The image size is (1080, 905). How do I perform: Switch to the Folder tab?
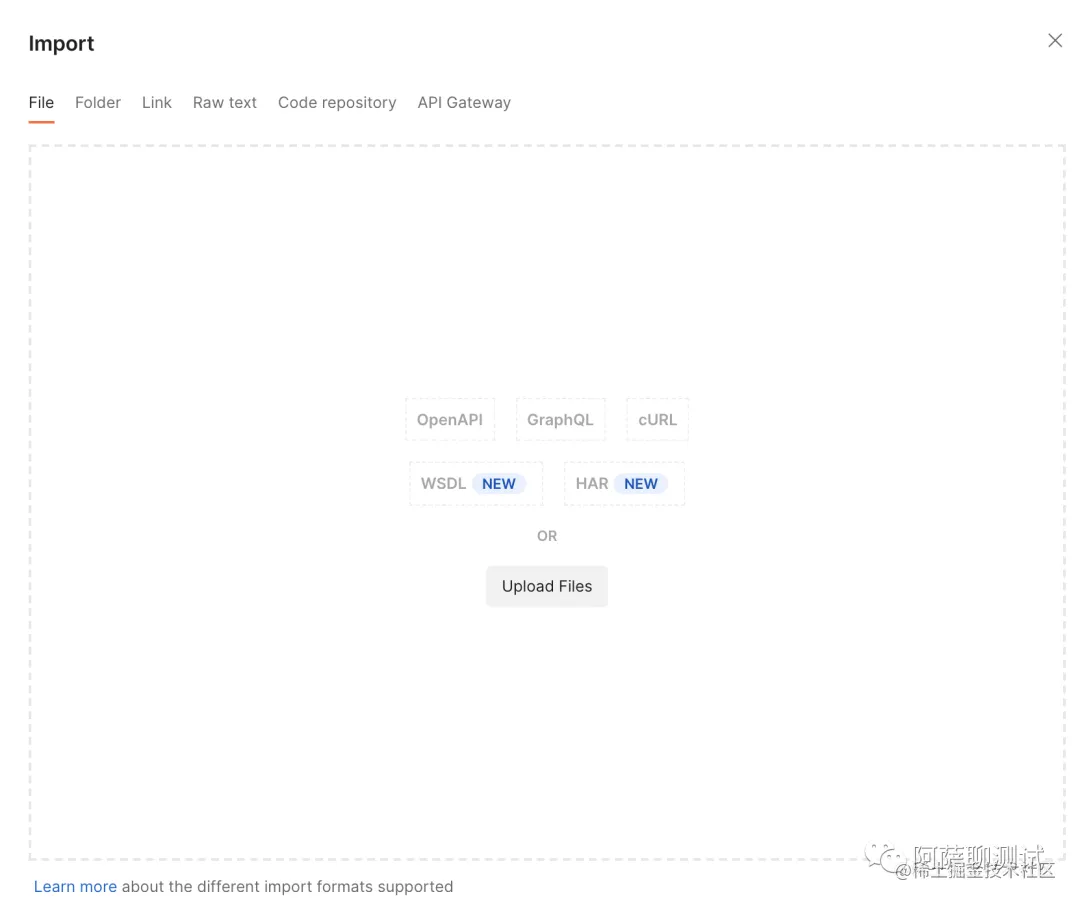tap(98, 103)
